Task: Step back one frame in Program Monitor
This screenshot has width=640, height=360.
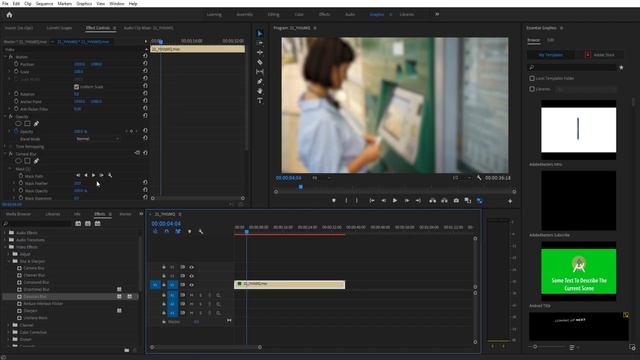Action: [383, 201]
